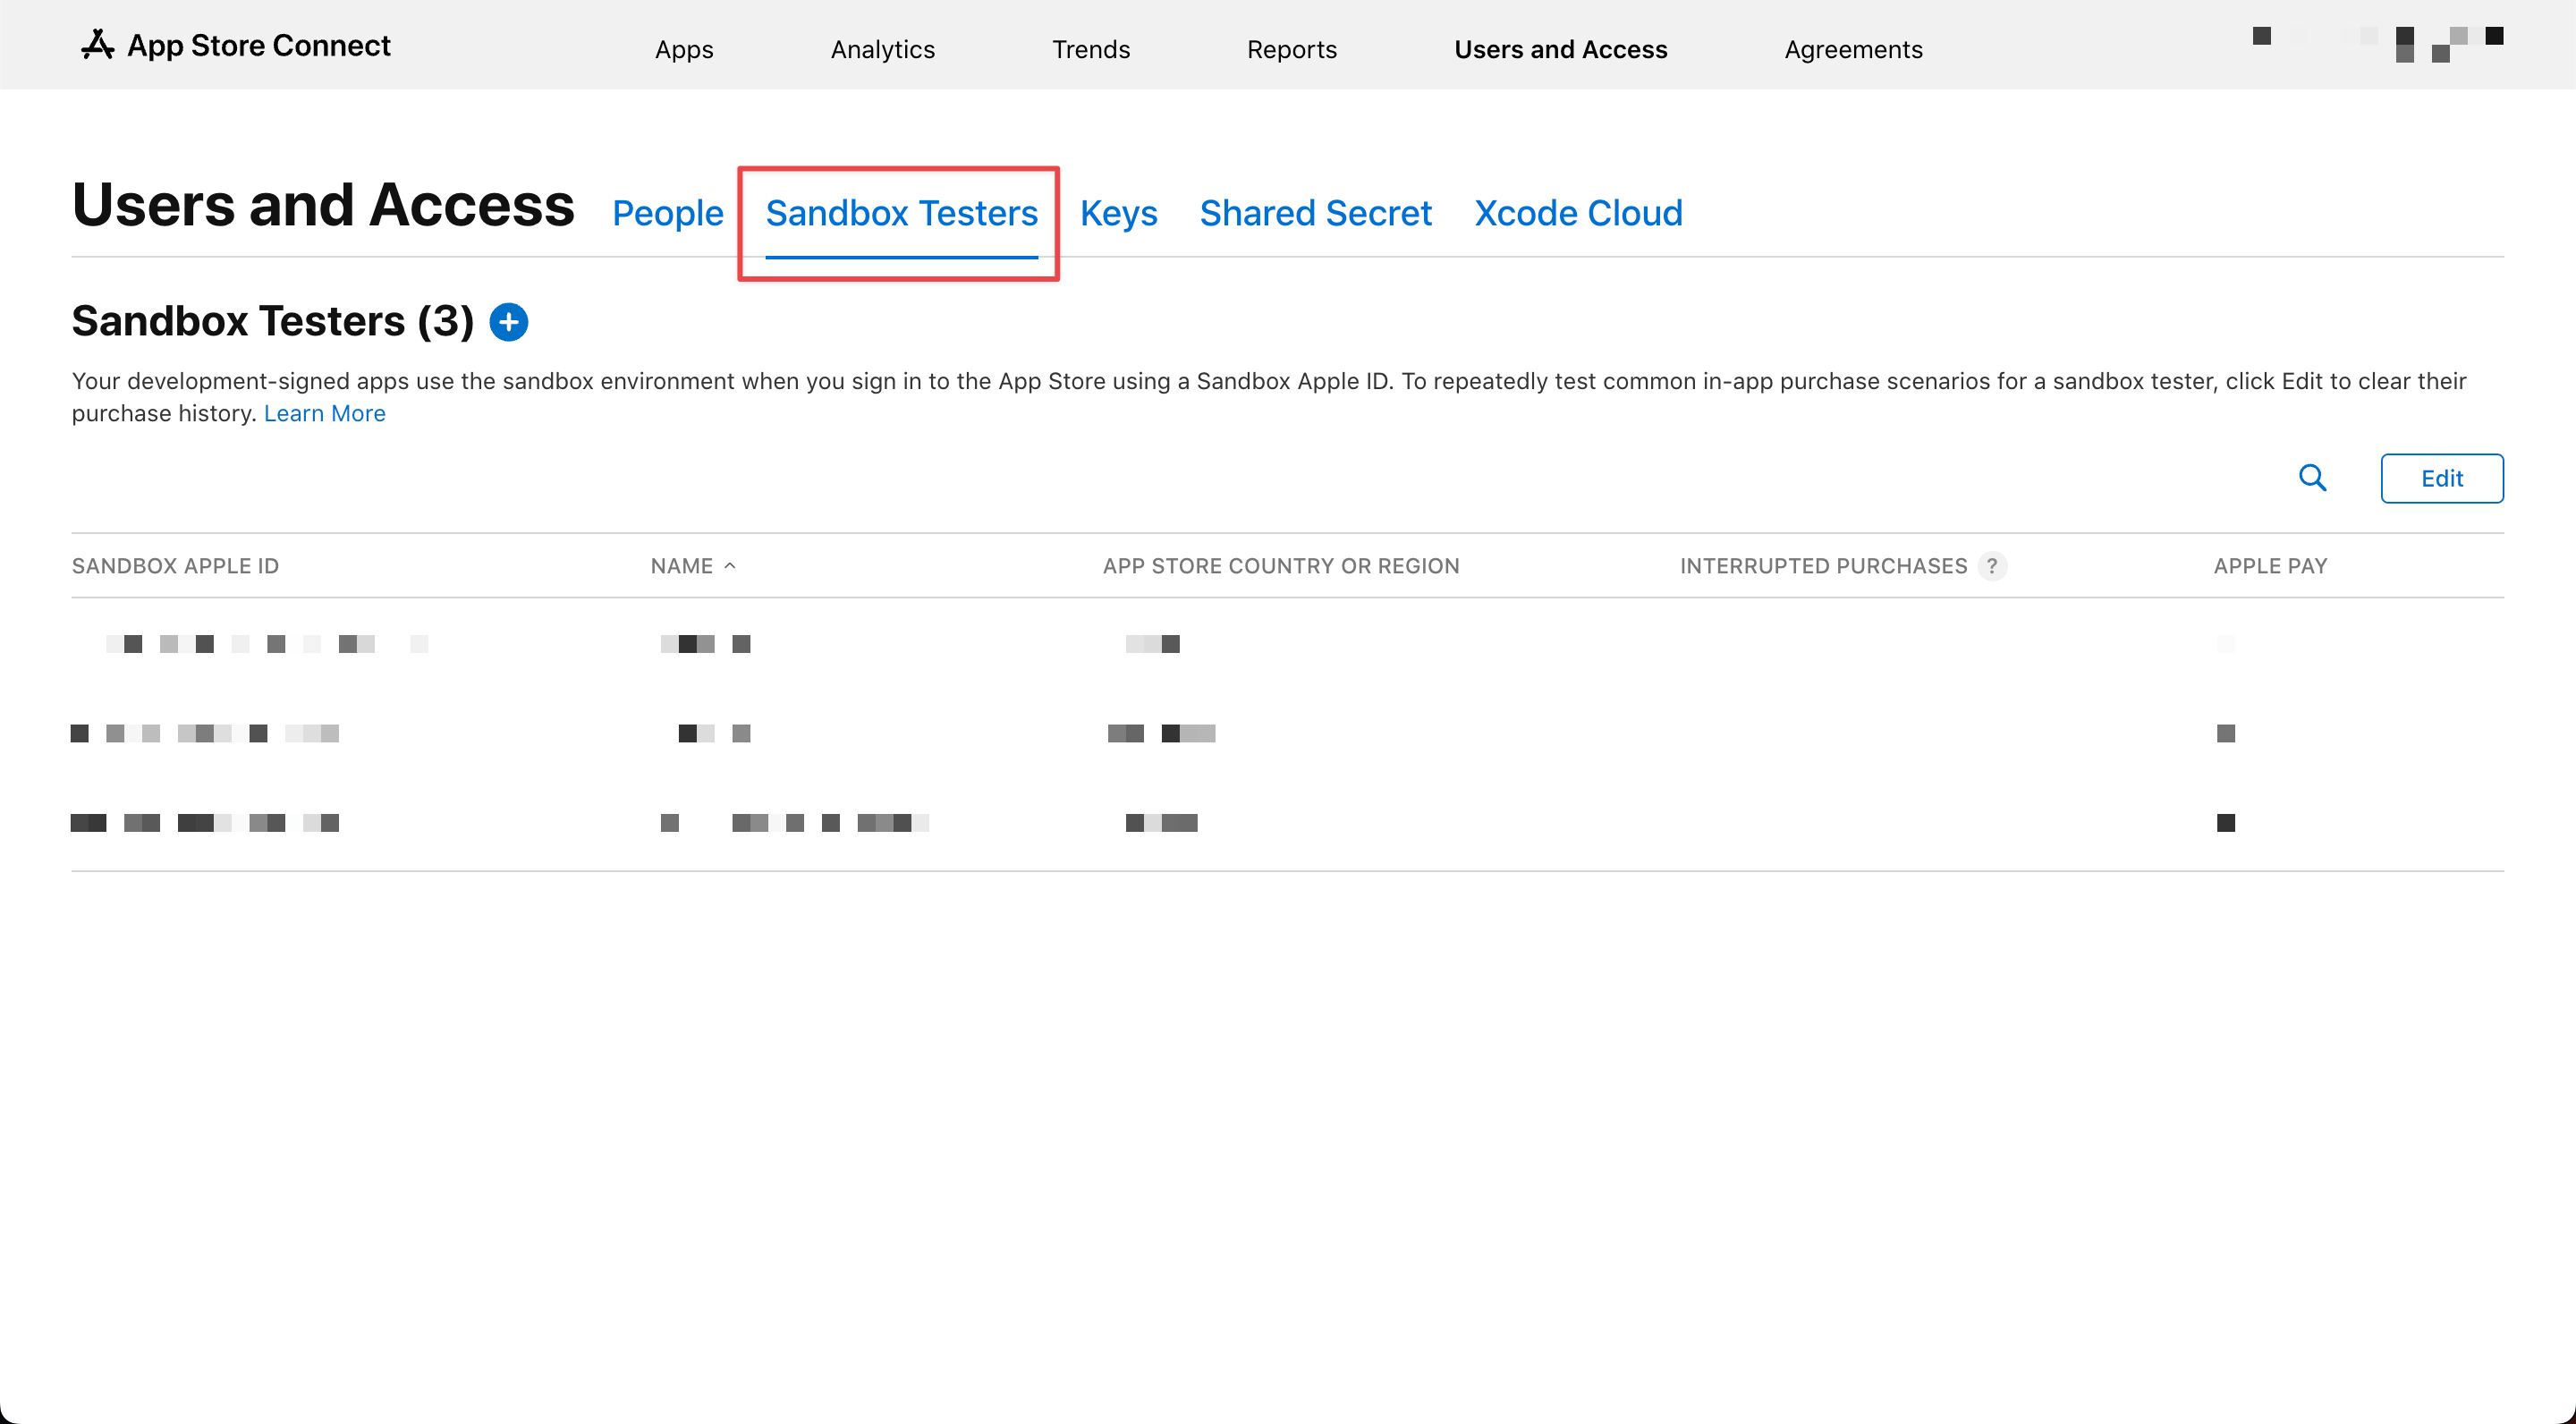Follow the Learn More link

(324, 413)
